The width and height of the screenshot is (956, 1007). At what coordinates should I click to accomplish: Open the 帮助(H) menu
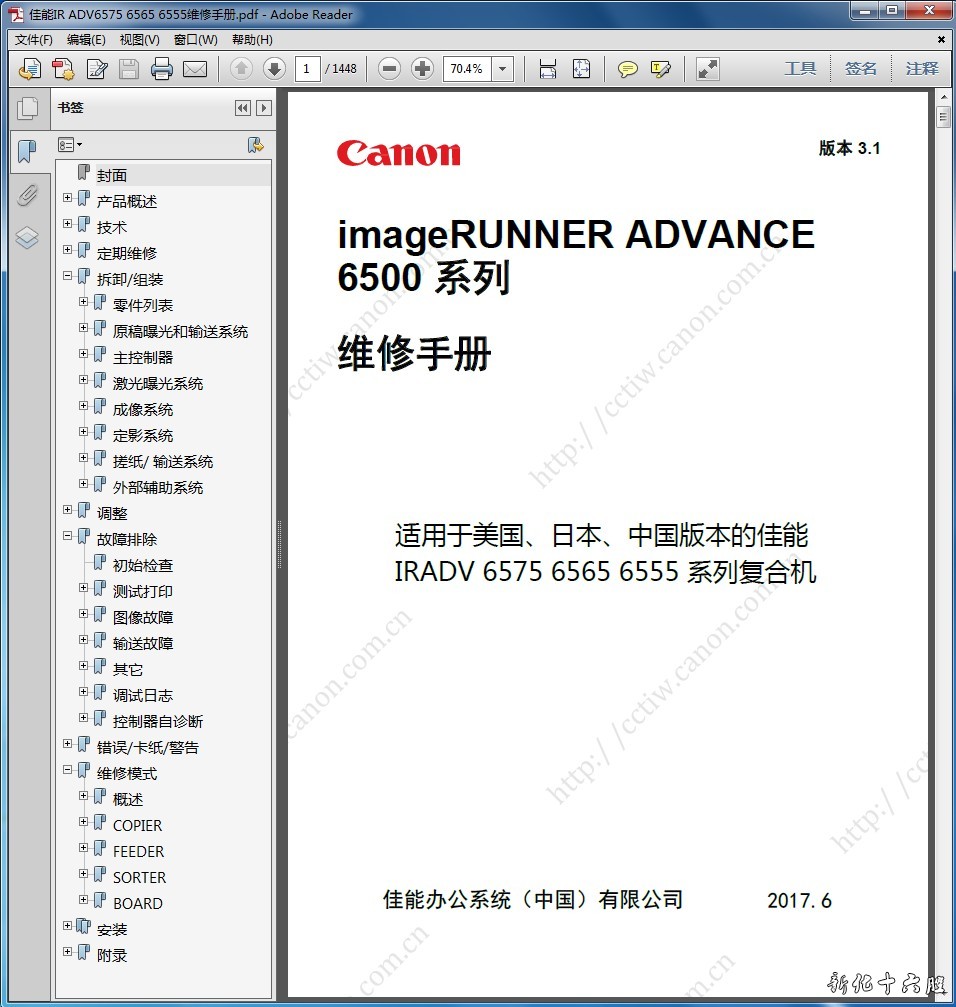(x=252, y=40)
